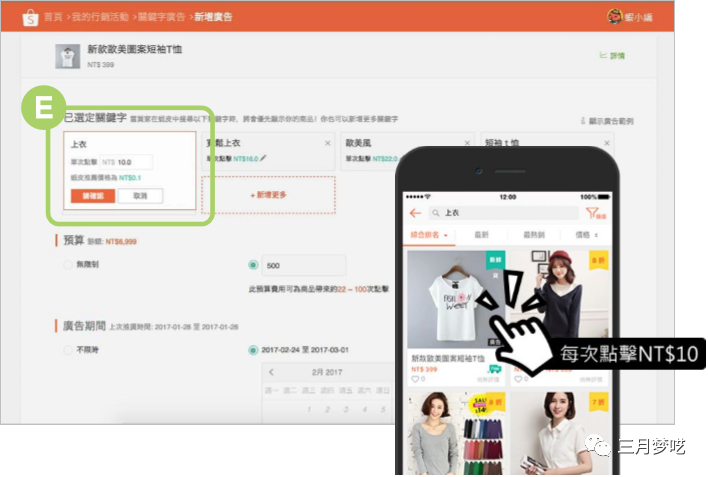Select the fixed budget radio button for 500
Viewport: 708px width, 477px height.
pos(253,265)
